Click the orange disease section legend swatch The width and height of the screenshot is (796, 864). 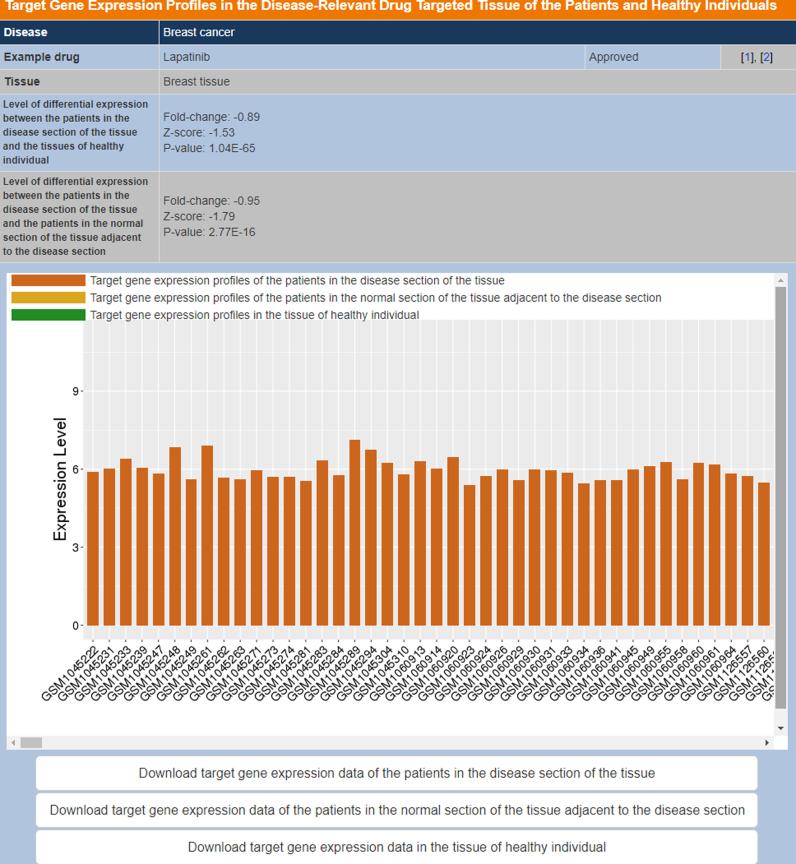48,281
